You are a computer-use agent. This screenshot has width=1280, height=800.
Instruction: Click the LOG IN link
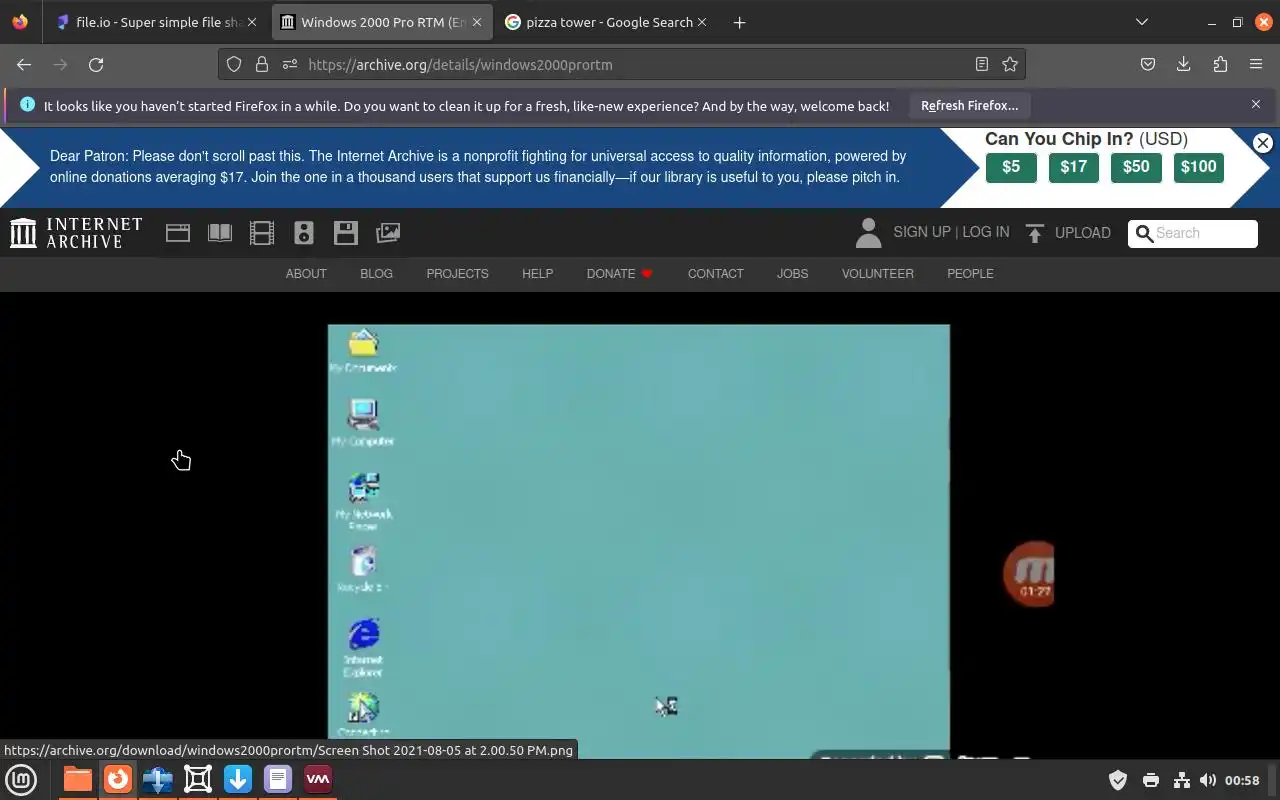pyautogui.click(x=986, y=232)
